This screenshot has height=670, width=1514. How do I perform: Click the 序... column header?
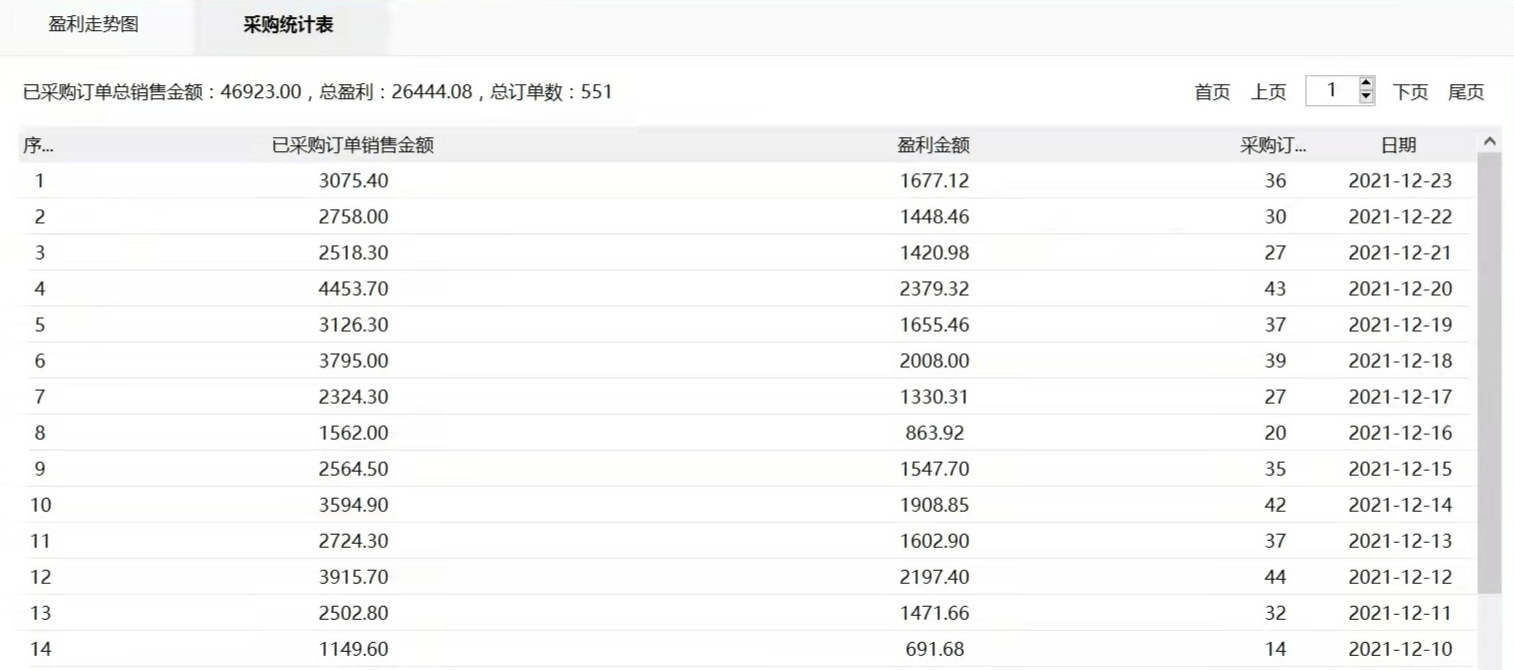click(x=38, y=145)
